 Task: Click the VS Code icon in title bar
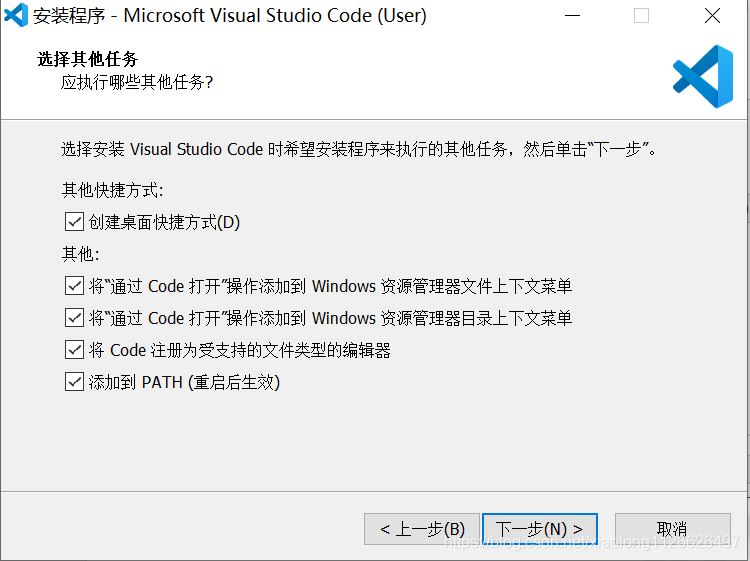[x=16, y=15]
